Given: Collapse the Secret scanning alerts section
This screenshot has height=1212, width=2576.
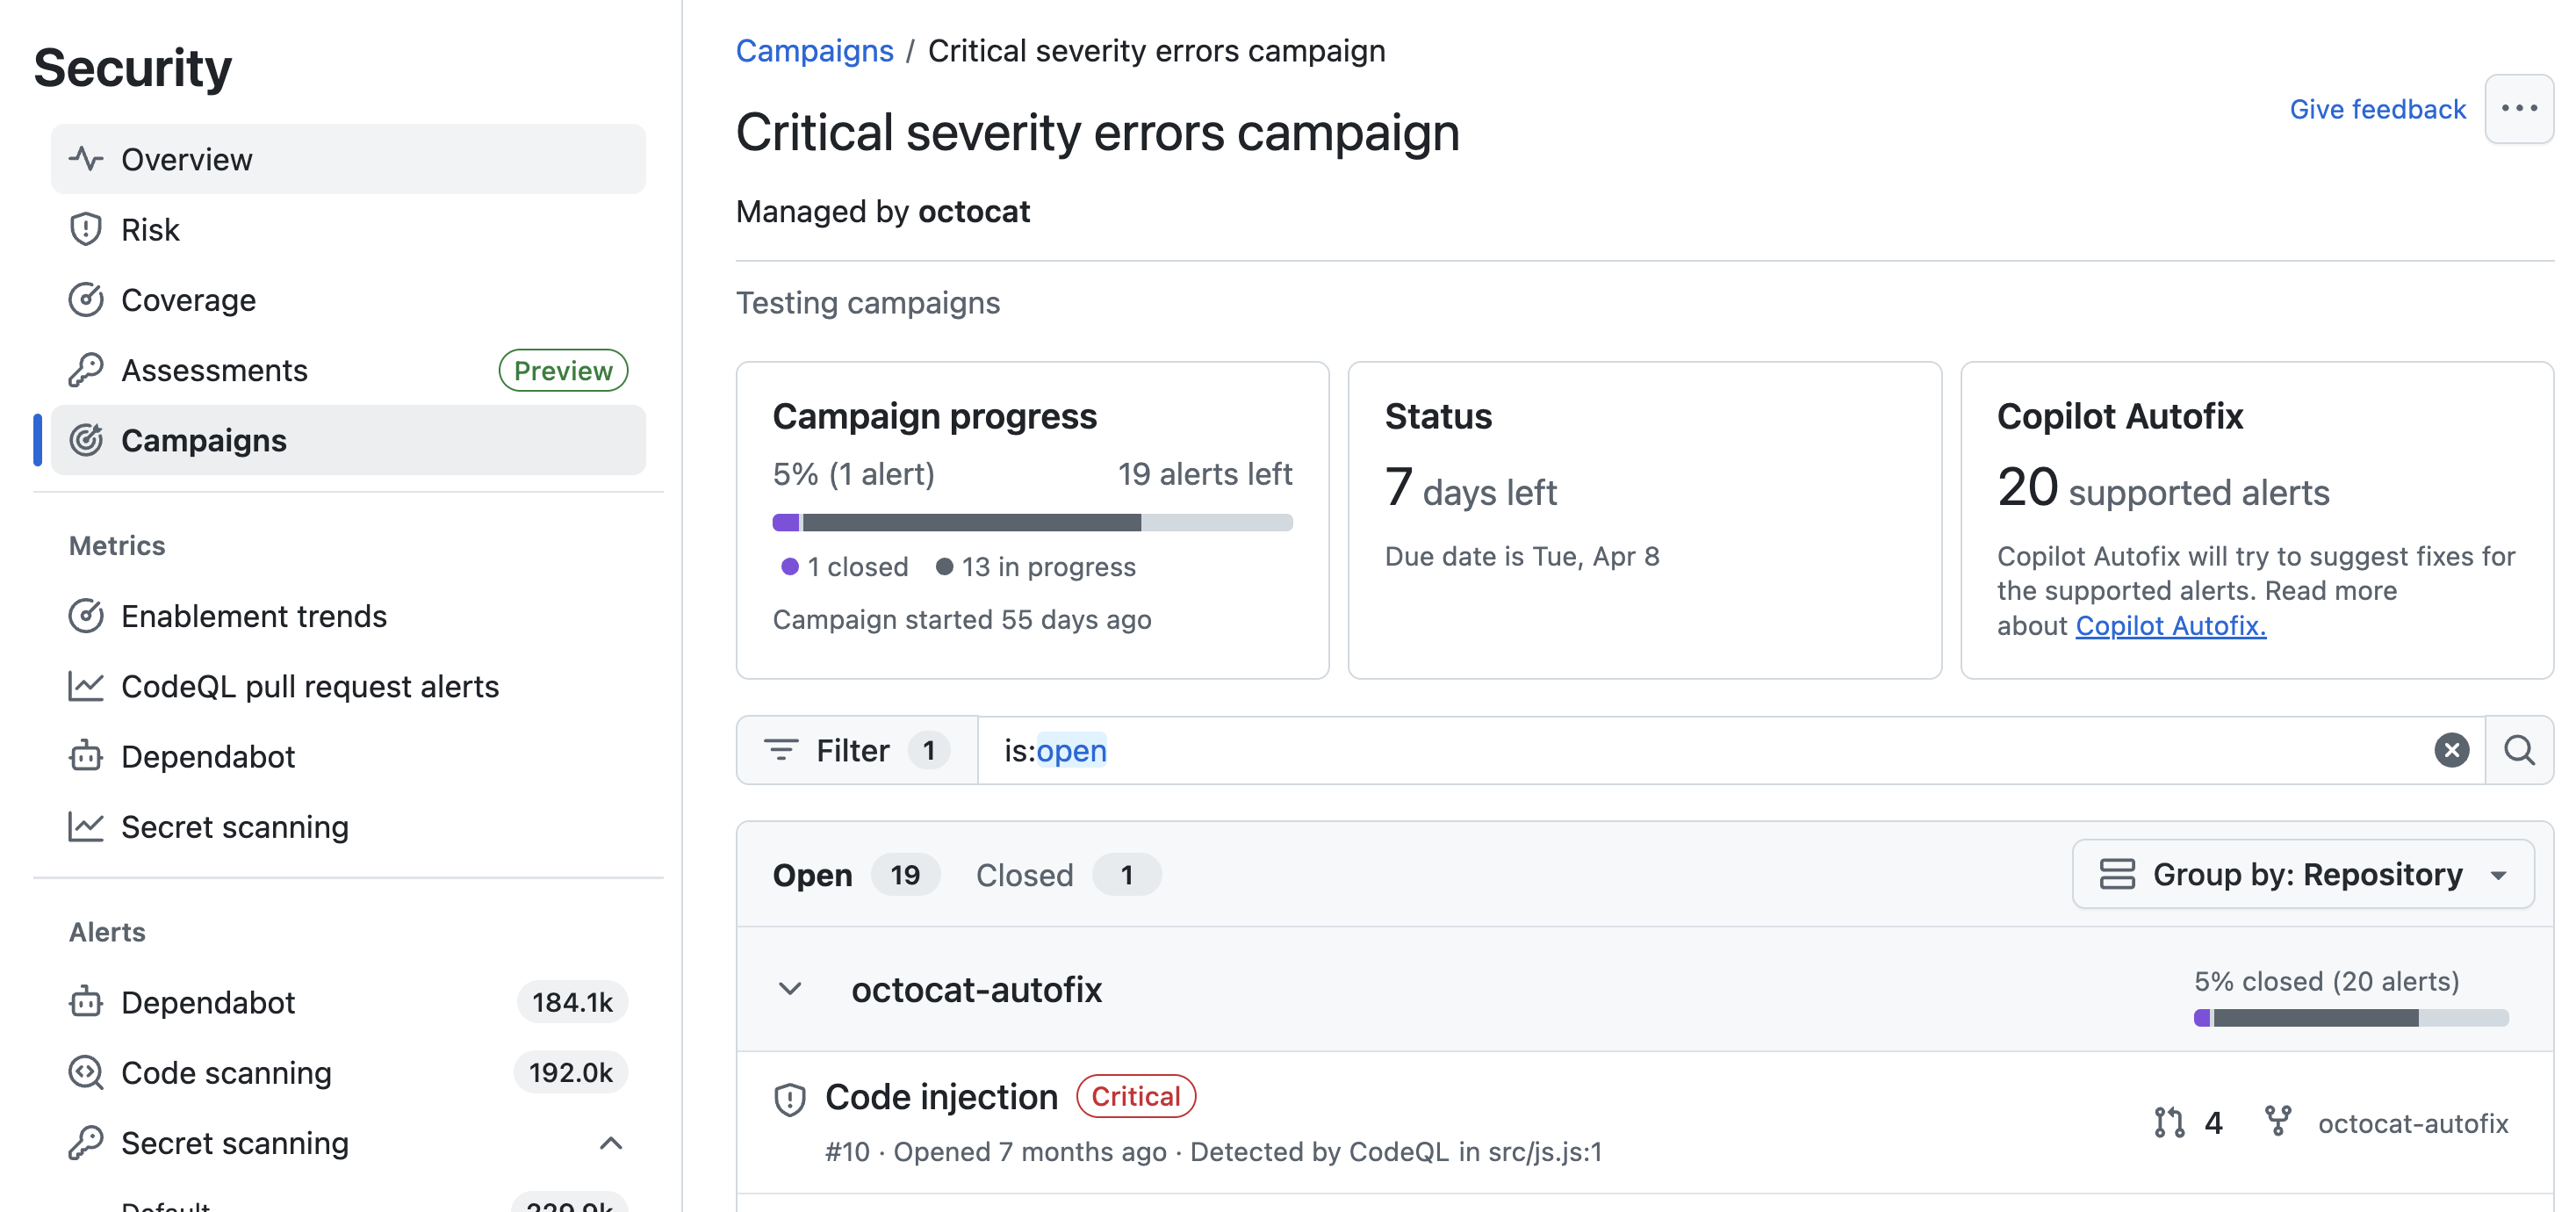Looking at the screenshot, I should 611,1143.
